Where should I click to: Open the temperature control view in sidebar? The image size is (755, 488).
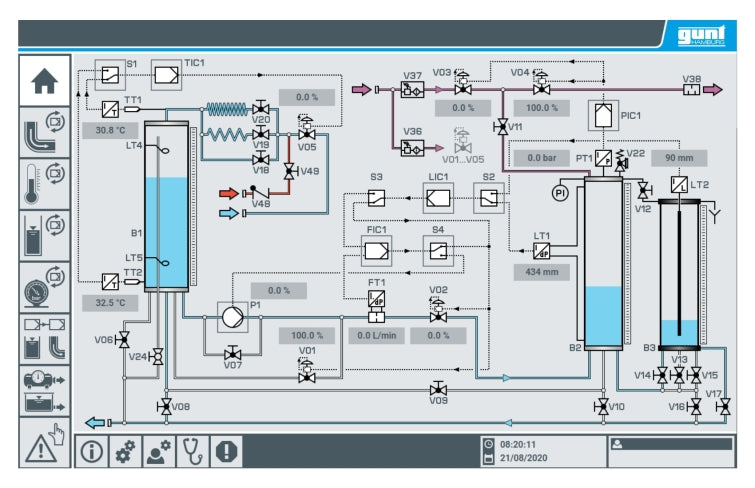(44, 184)
